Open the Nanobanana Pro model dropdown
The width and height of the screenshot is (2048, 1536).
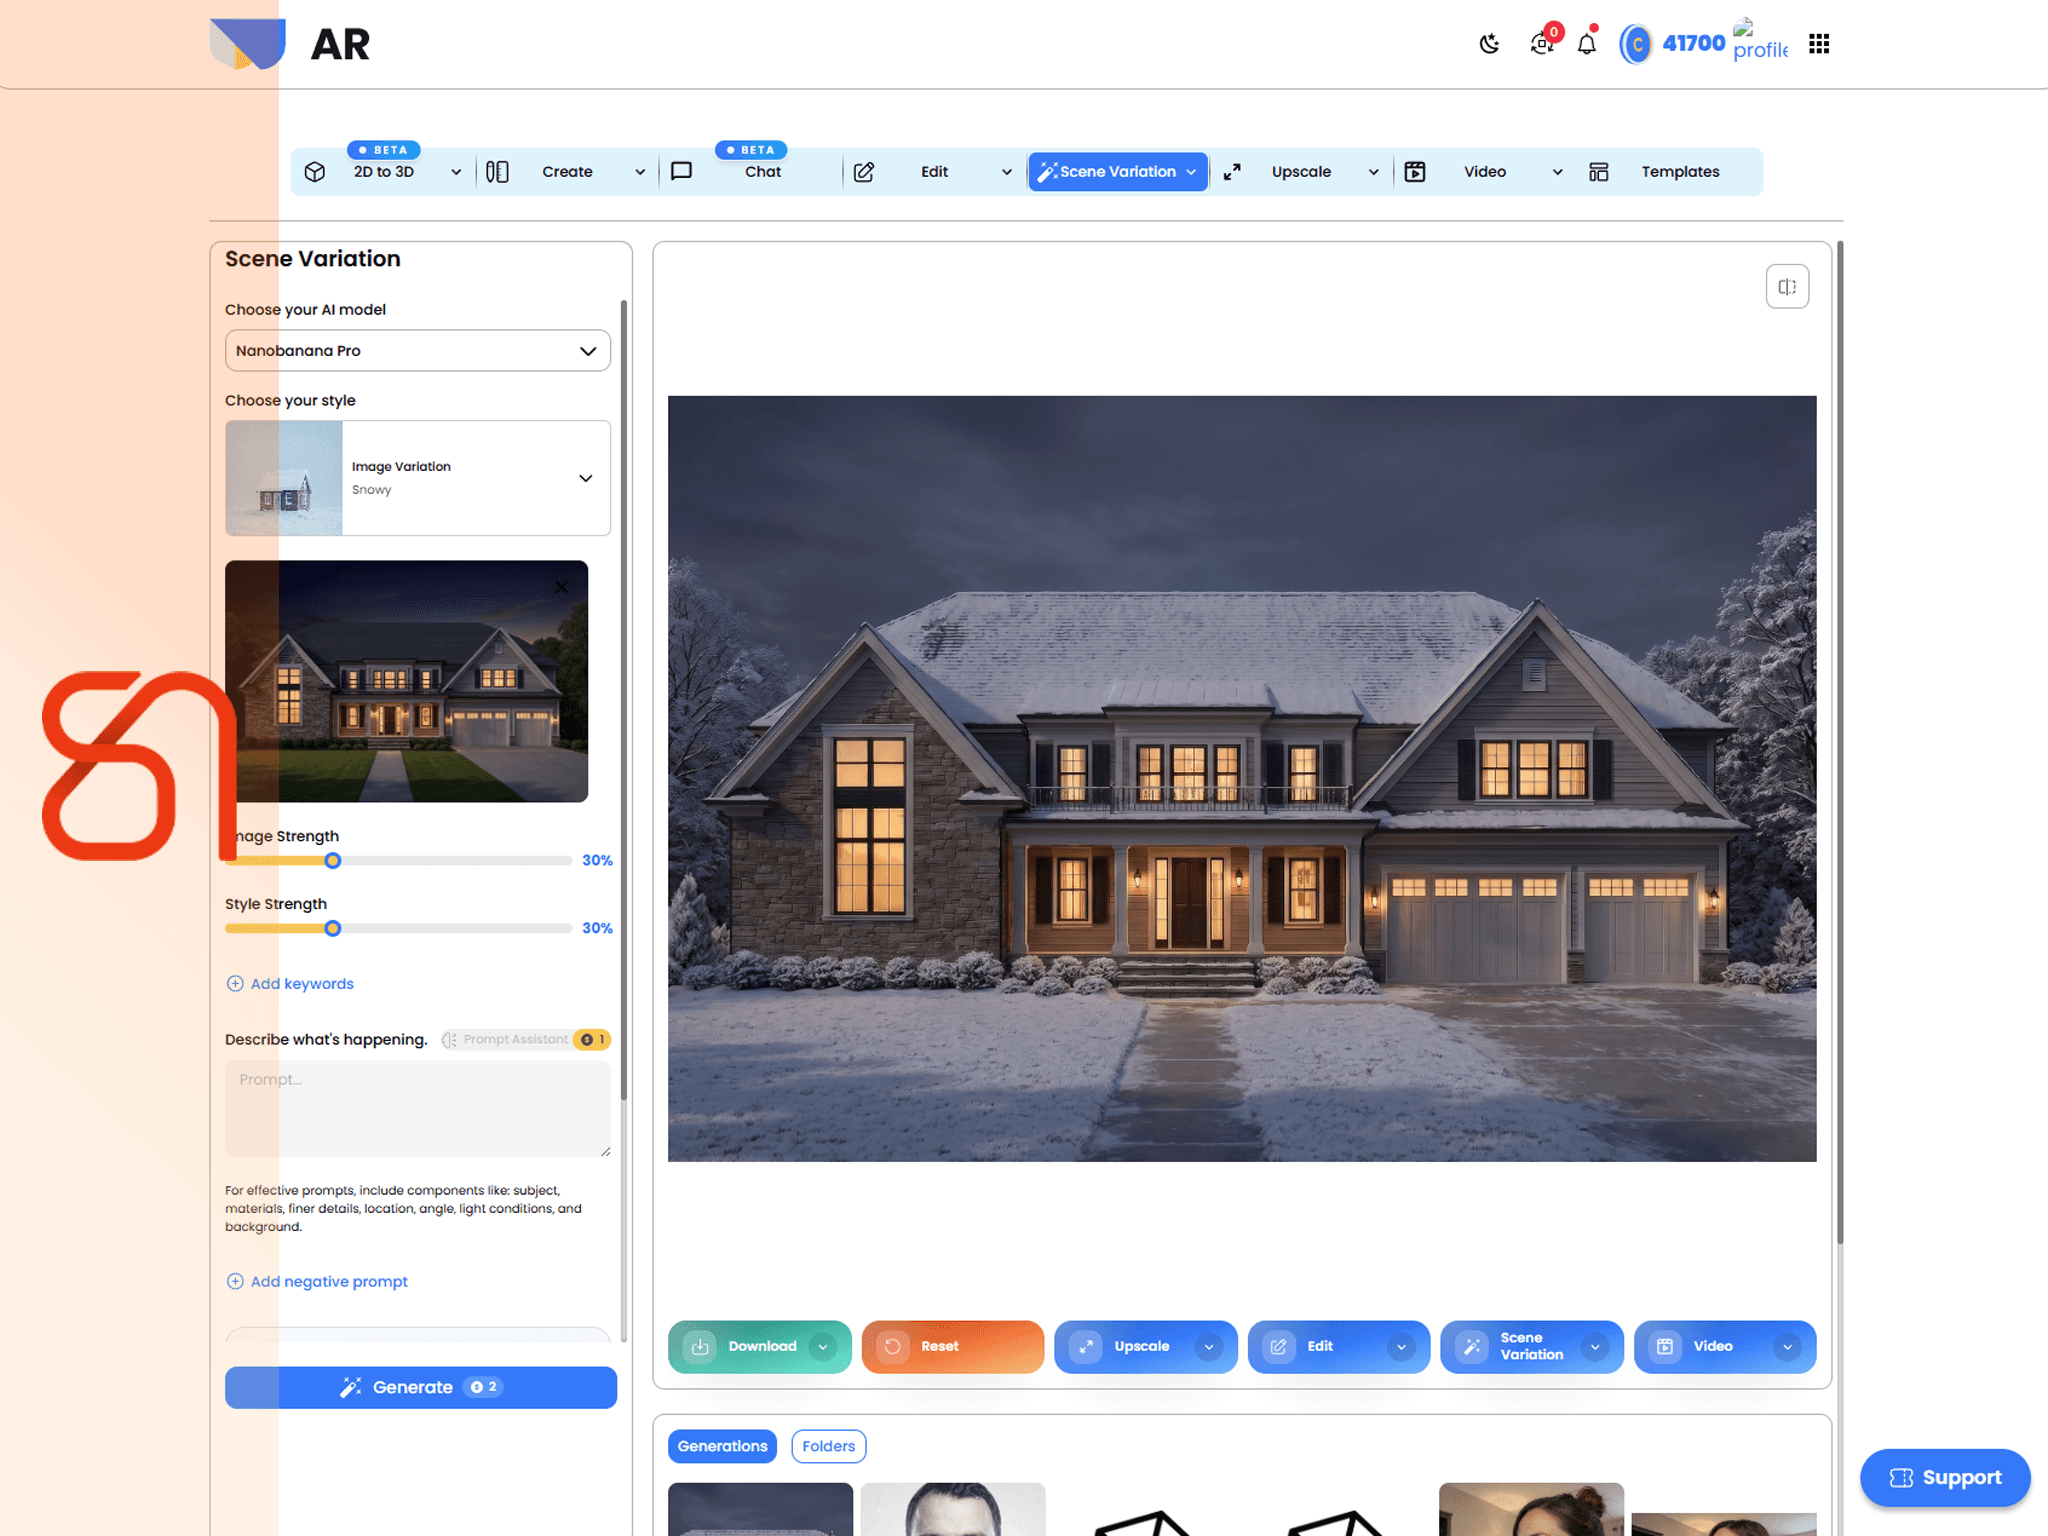tap(417, 351)
